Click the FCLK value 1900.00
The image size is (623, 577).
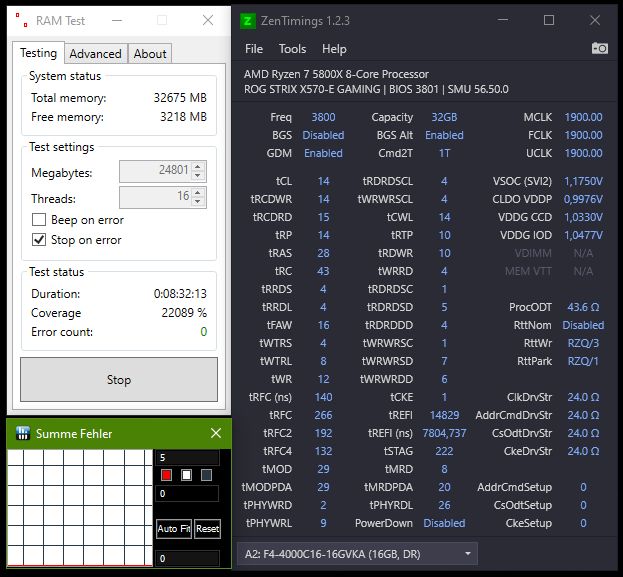pos(583,135)
